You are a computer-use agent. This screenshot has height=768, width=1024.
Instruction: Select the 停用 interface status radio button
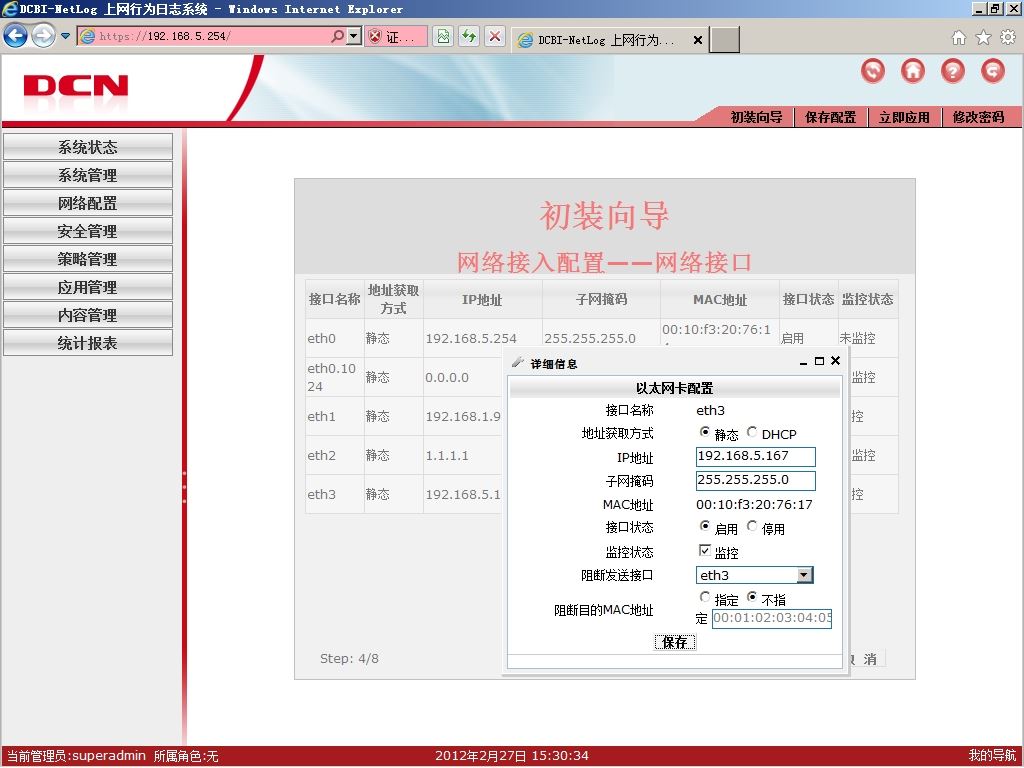click(x=752, y=526)
